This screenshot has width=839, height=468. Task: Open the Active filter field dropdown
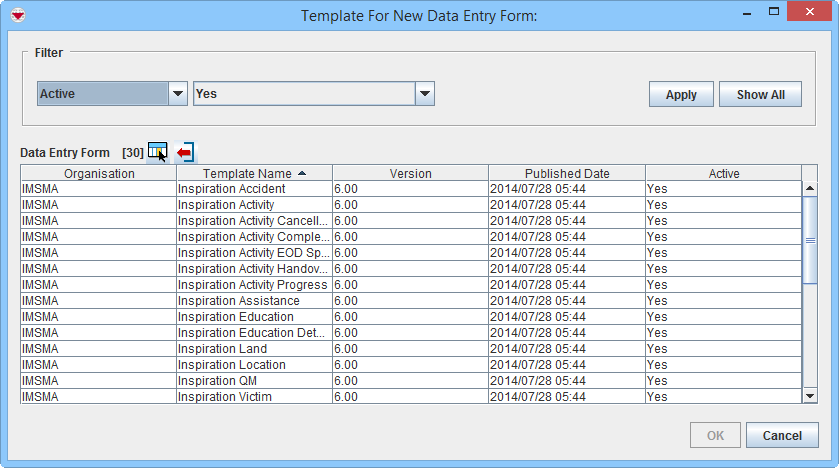pos(178,94)
